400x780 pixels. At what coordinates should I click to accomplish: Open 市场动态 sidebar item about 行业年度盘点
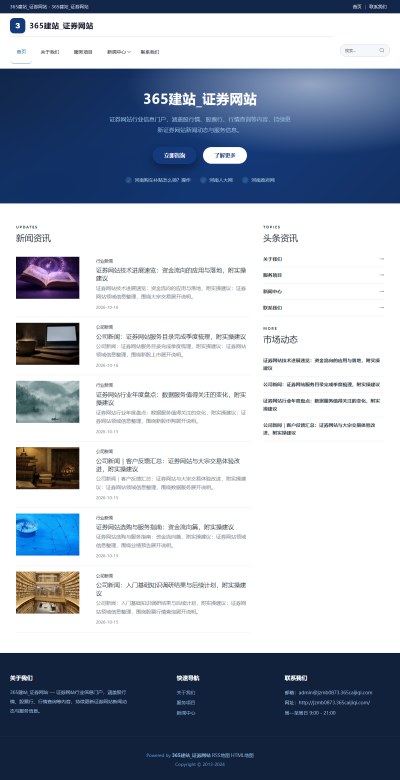[x=322, y=404]
